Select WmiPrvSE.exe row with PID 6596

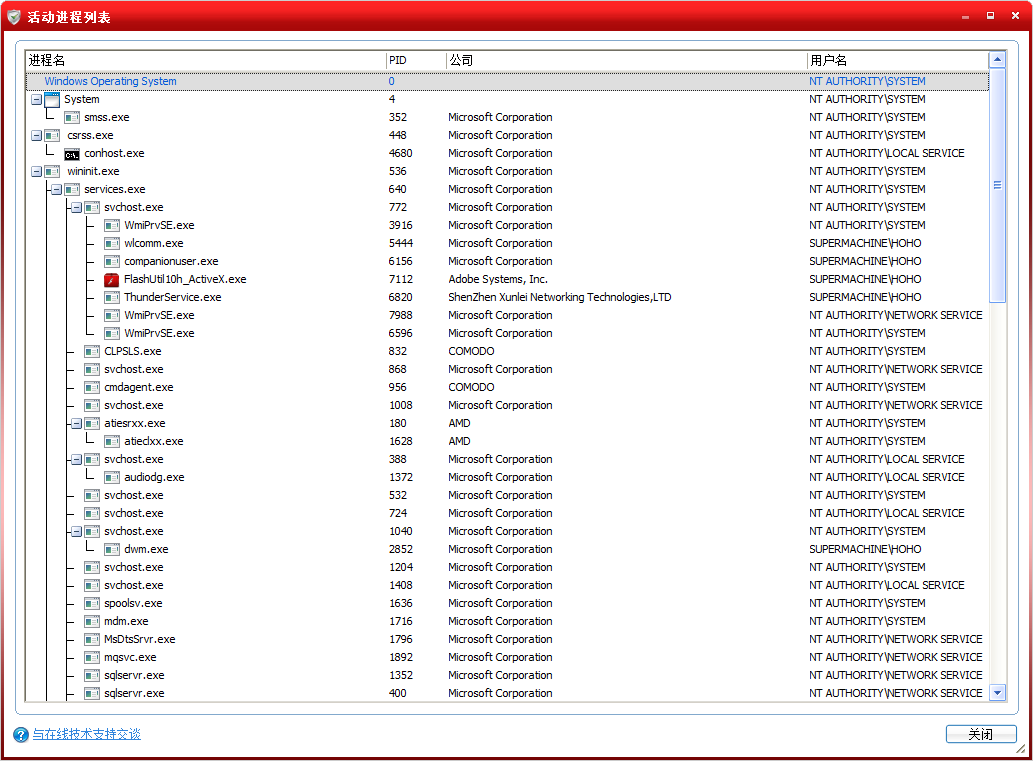[507, 333]
